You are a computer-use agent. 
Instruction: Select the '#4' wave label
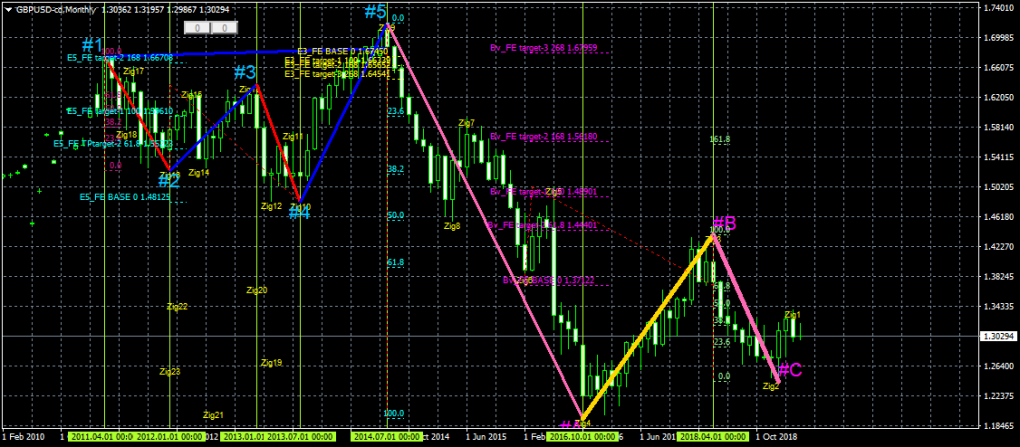click(299, 211)
